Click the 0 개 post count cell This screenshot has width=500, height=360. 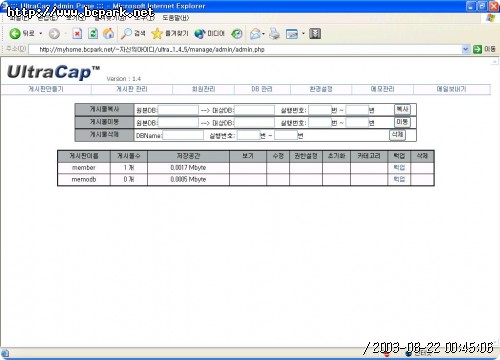pos(129,179)
